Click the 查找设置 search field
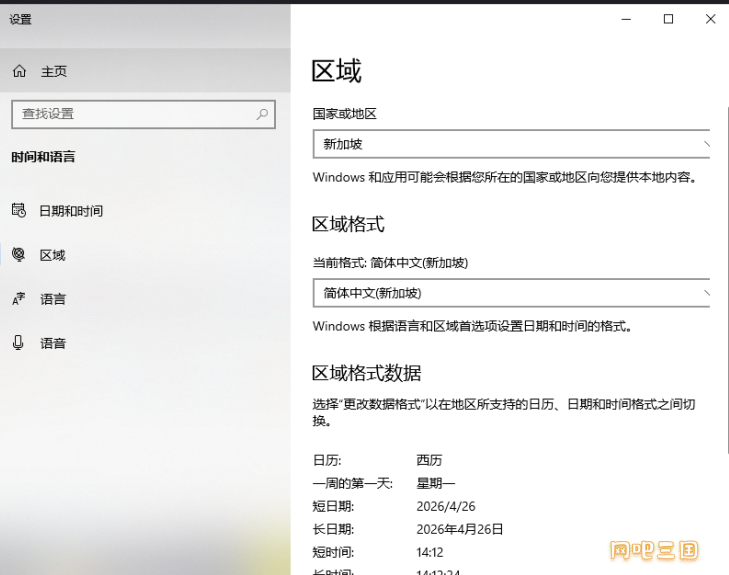Screen dimensions: 729x575 143,114
